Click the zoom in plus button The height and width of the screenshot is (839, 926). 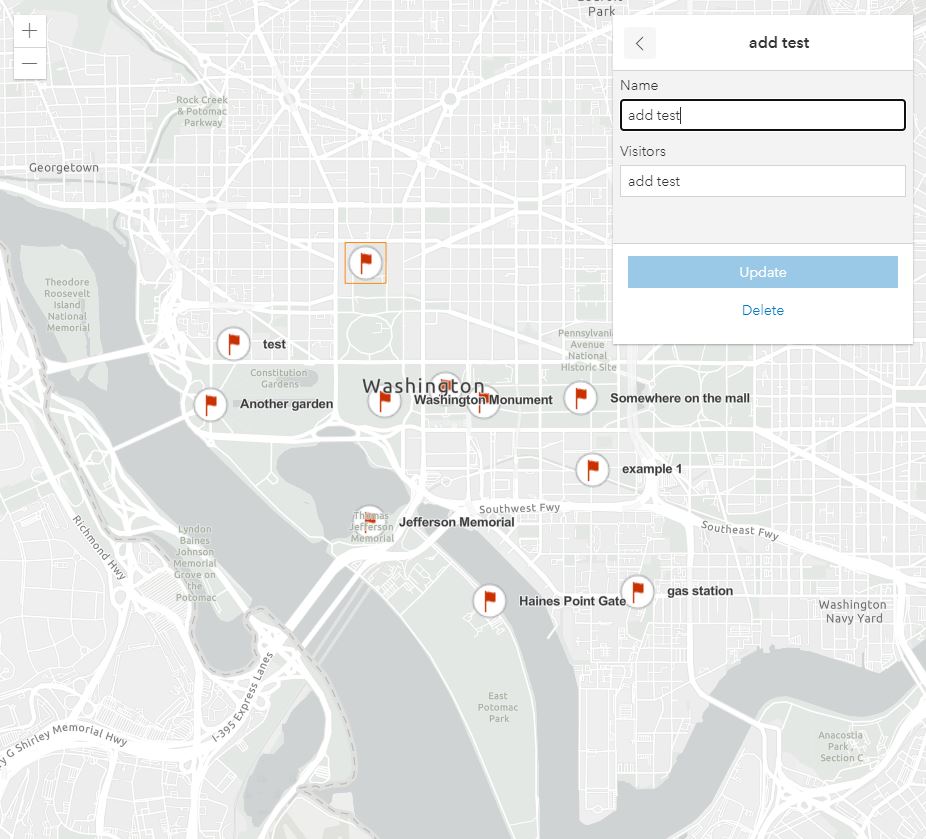click(x=30, y=31)
